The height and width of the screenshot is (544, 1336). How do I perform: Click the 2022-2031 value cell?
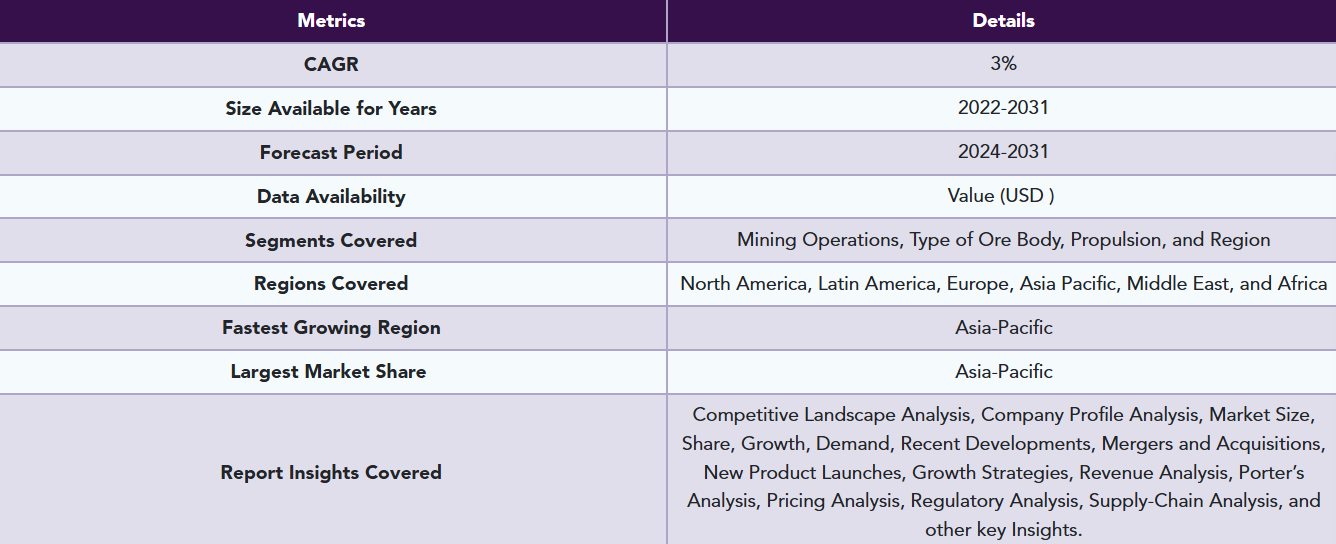pyautogui.click(x=1003, y=108)
